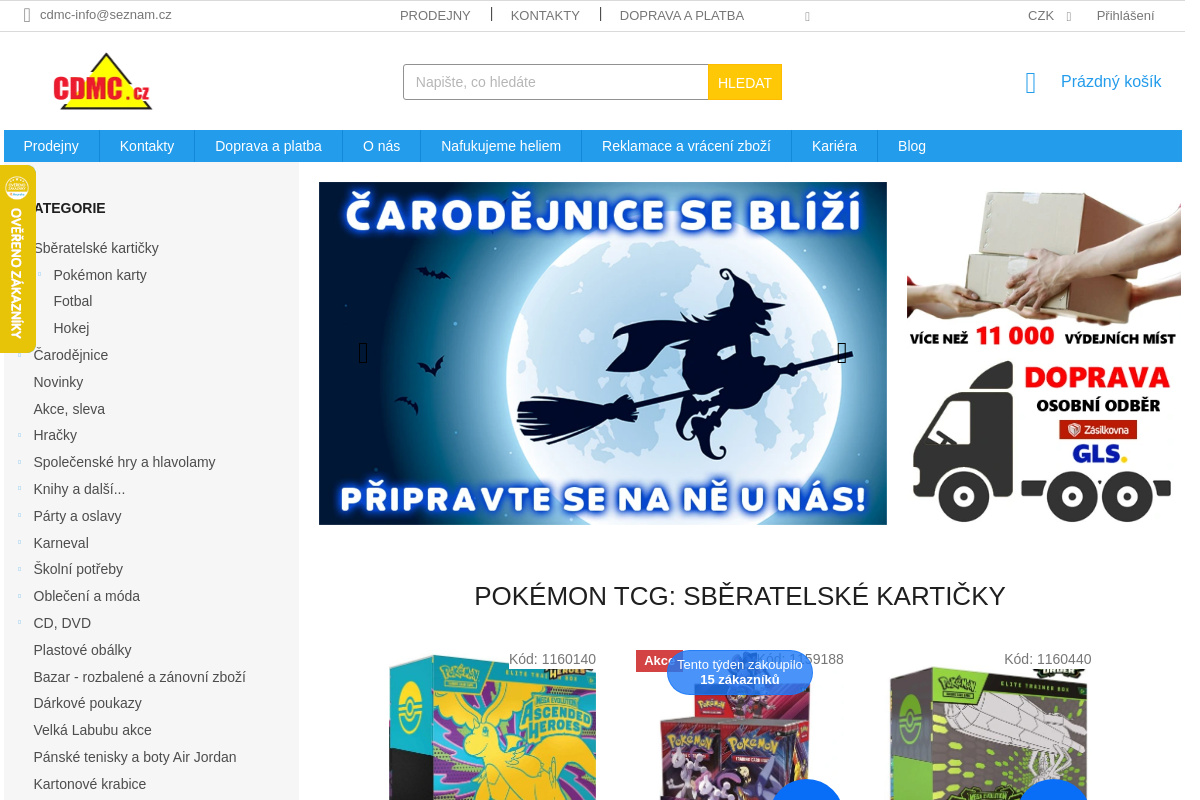Expand the Párty a oslavy category
This screenshot has height=800, width=1200.
pos(20,516)
